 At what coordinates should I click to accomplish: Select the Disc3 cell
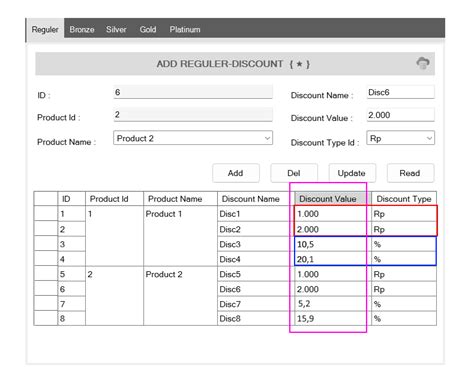coord(256,244)
